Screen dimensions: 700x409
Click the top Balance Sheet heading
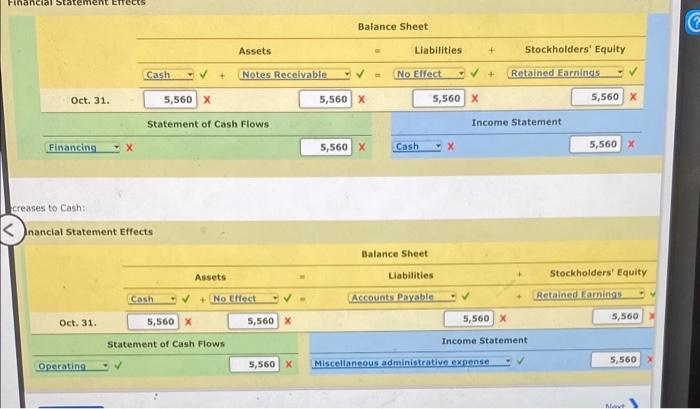coord(393,26)
